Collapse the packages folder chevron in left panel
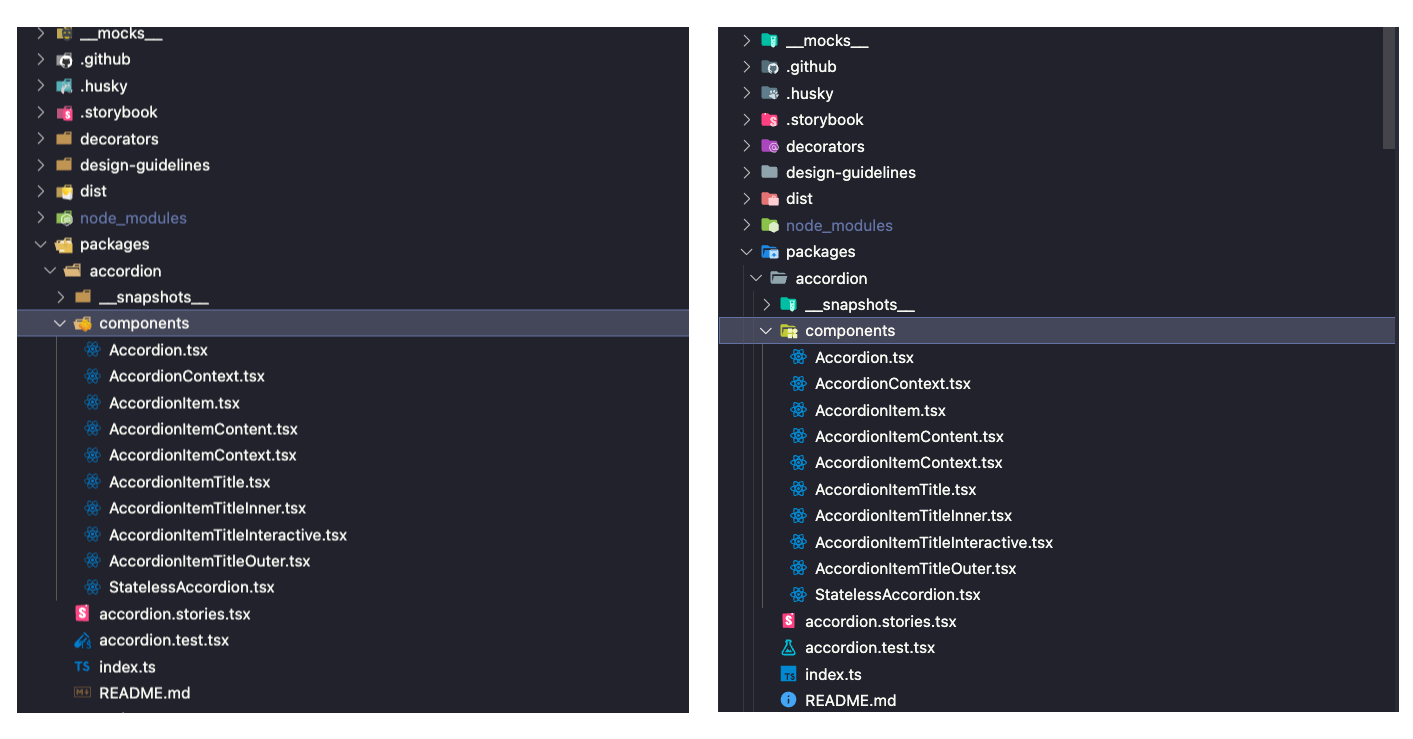Viewport: 1413px width, 739px height. 41,244
